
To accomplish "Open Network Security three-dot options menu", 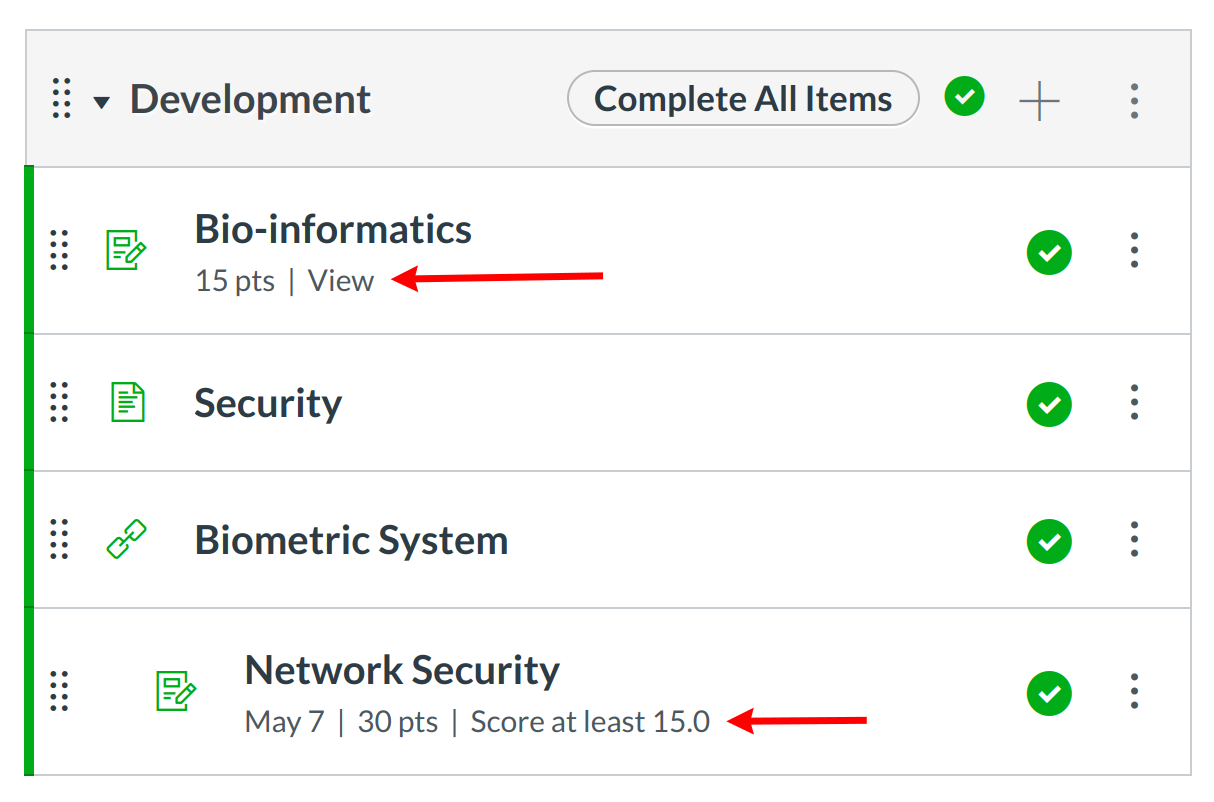I will [x=1134, y=691].
